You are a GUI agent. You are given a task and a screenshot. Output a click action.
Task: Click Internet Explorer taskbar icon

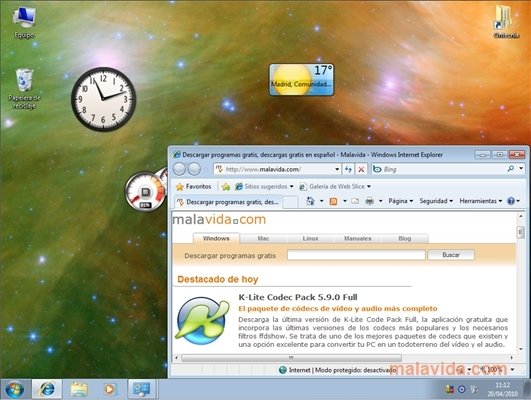[x=47, y=389]
